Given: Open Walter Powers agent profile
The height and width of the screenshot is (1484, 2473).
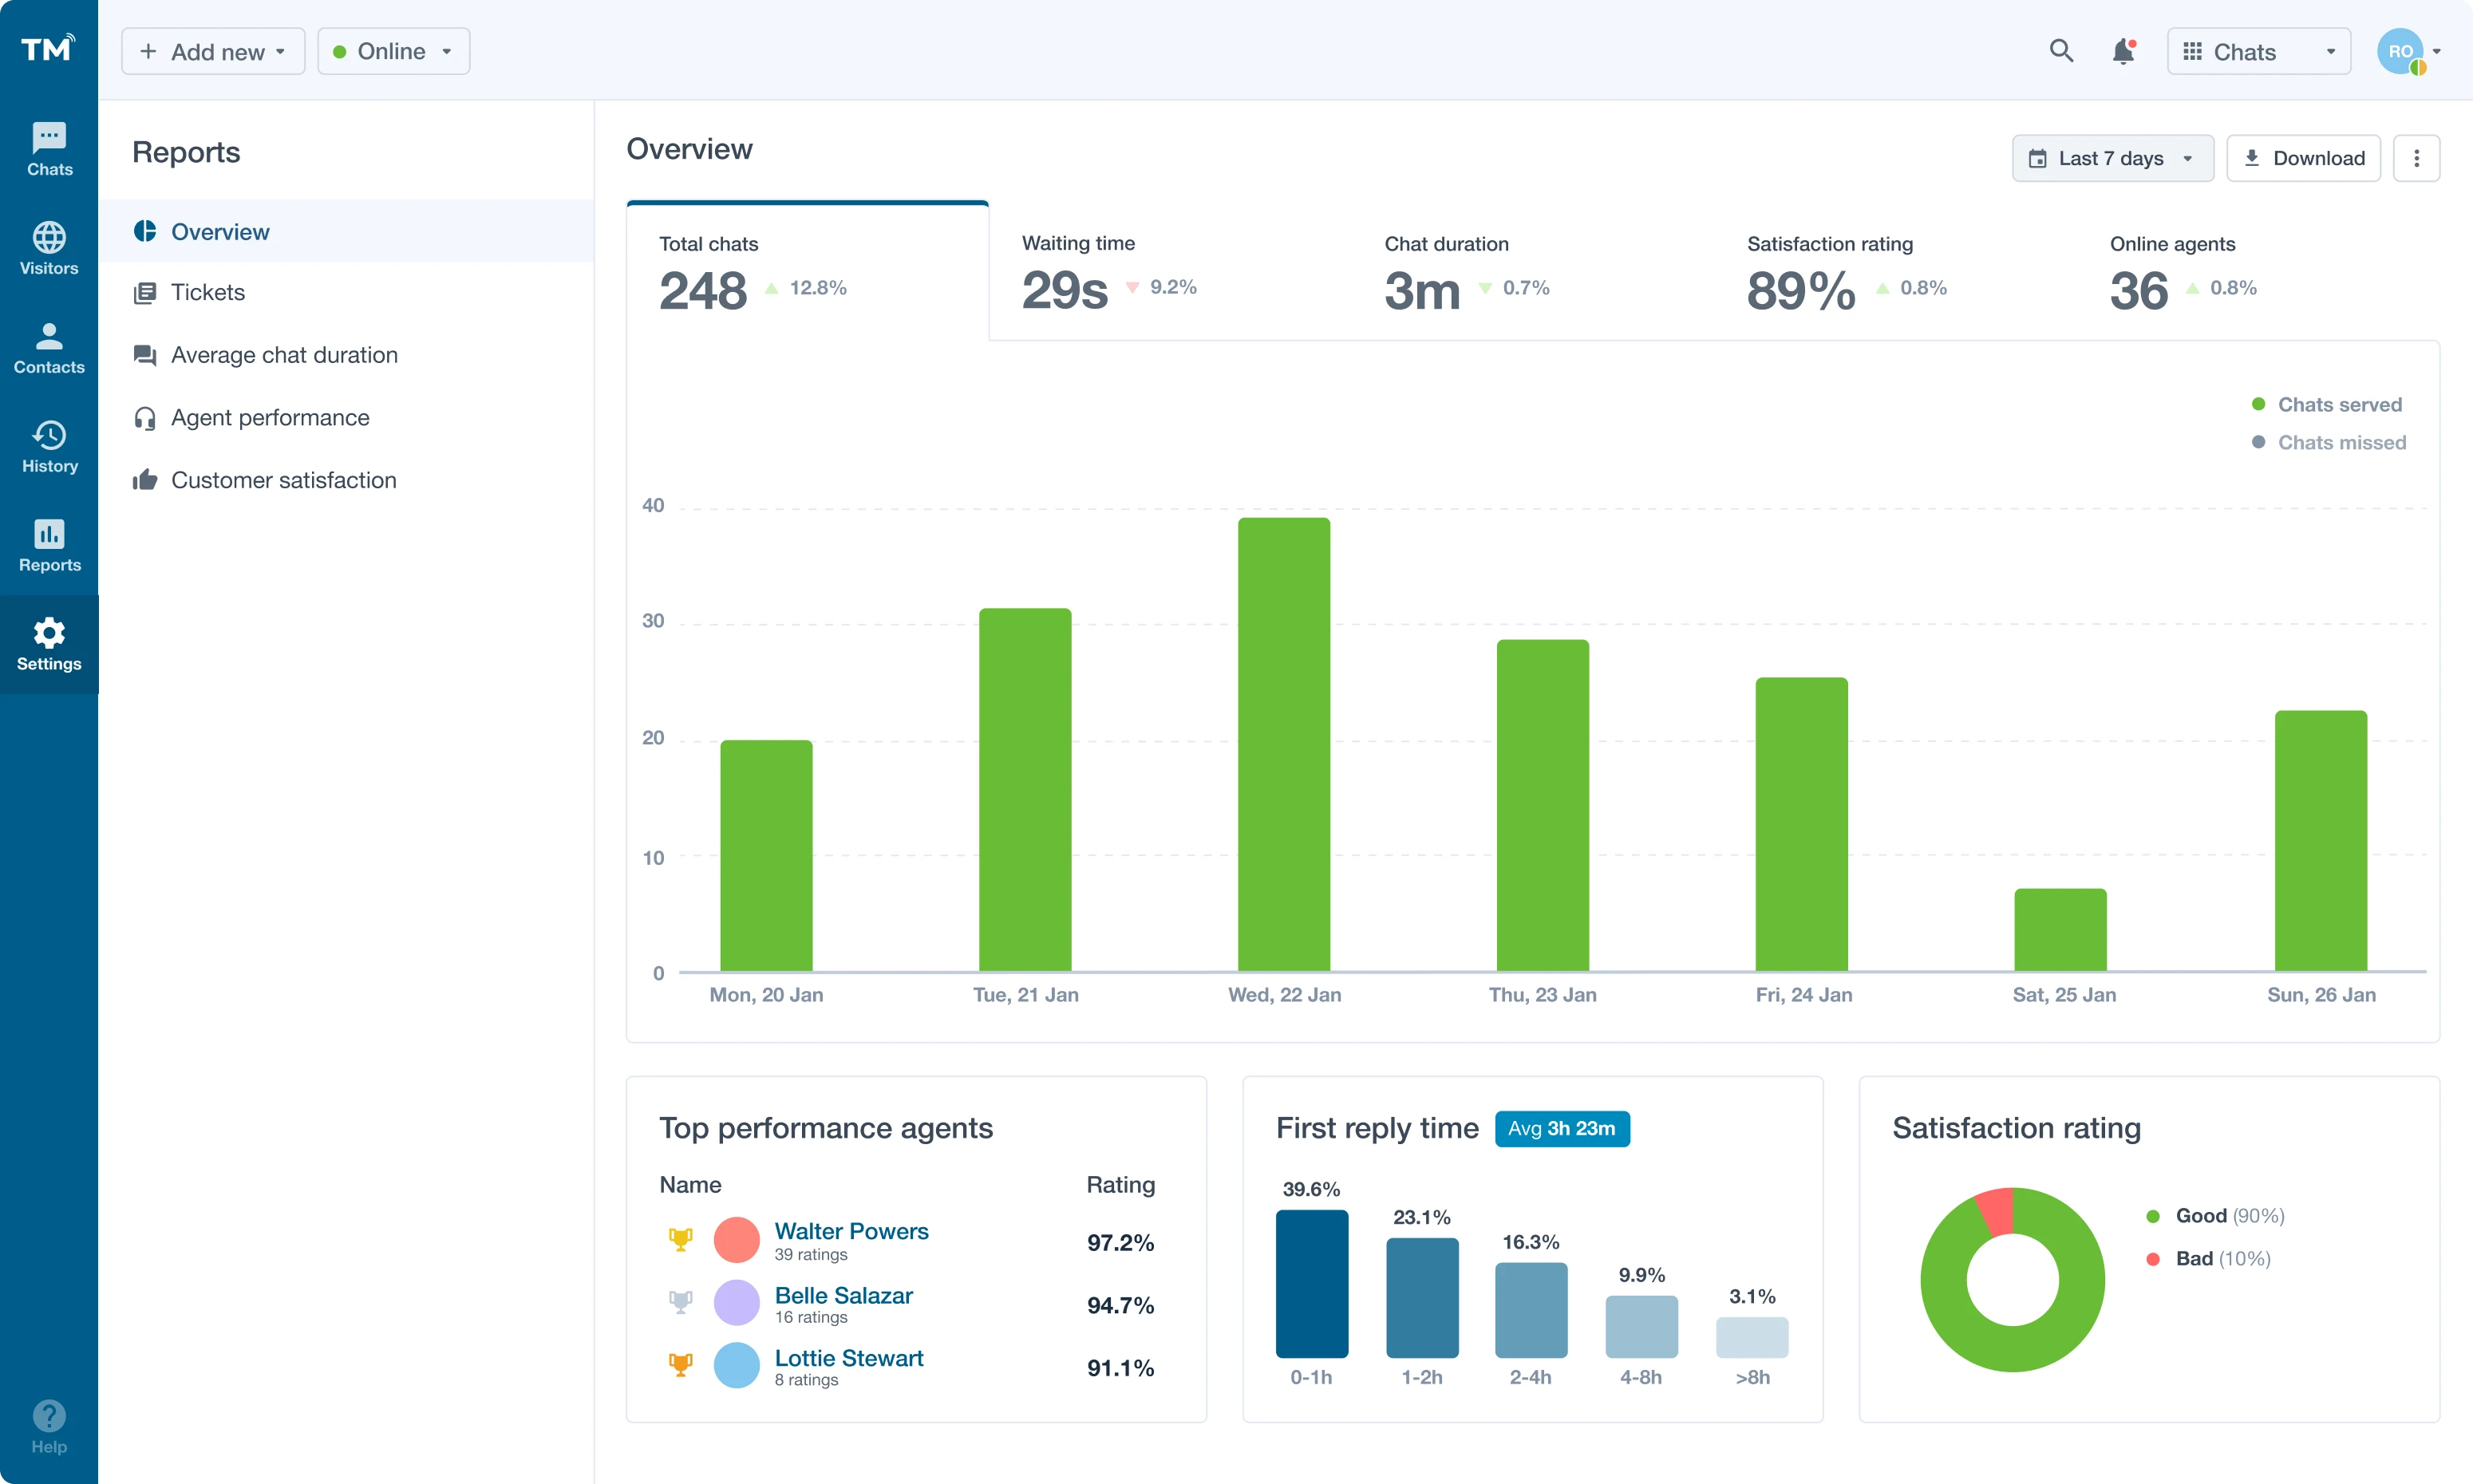Looking at the screenshot, I should coord(851,1231).
